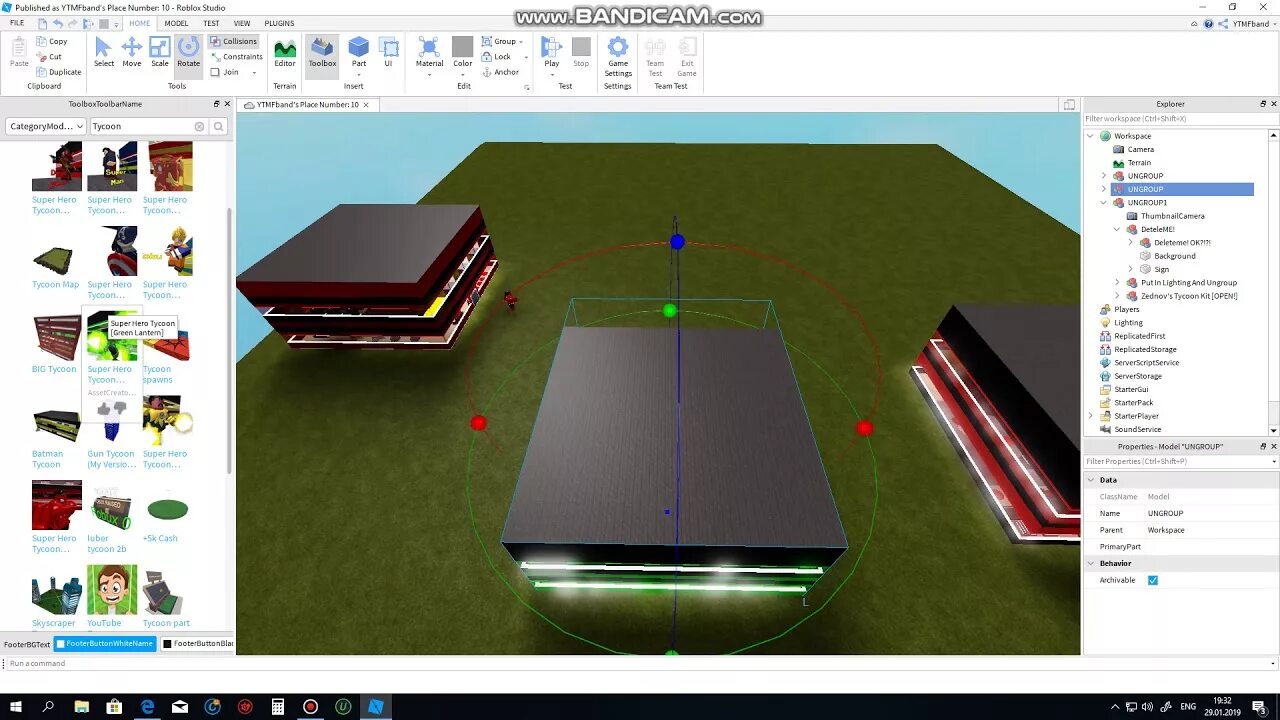Open the Windows Start menu

tap(16, 707)
